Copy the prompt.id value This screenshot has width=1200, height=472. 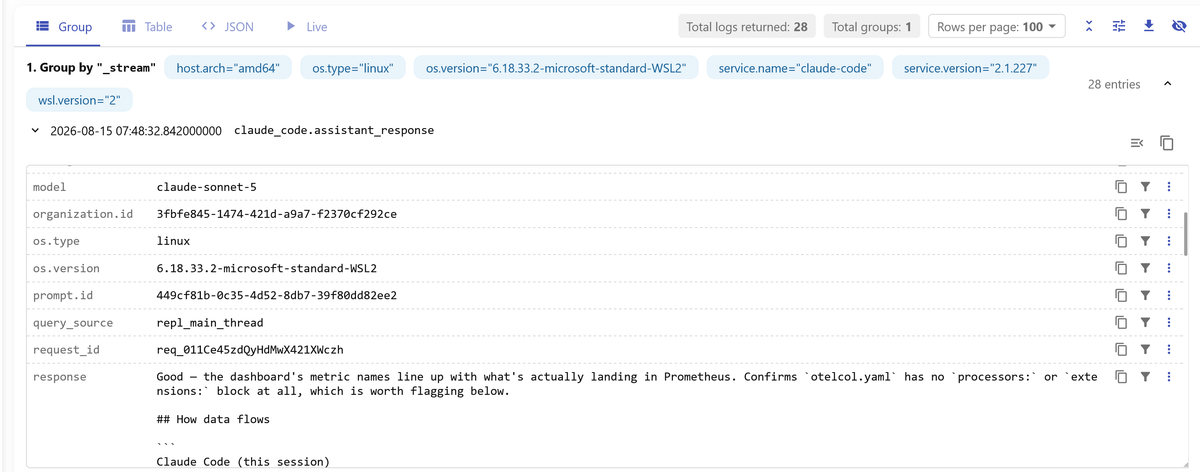(1121, 295)
